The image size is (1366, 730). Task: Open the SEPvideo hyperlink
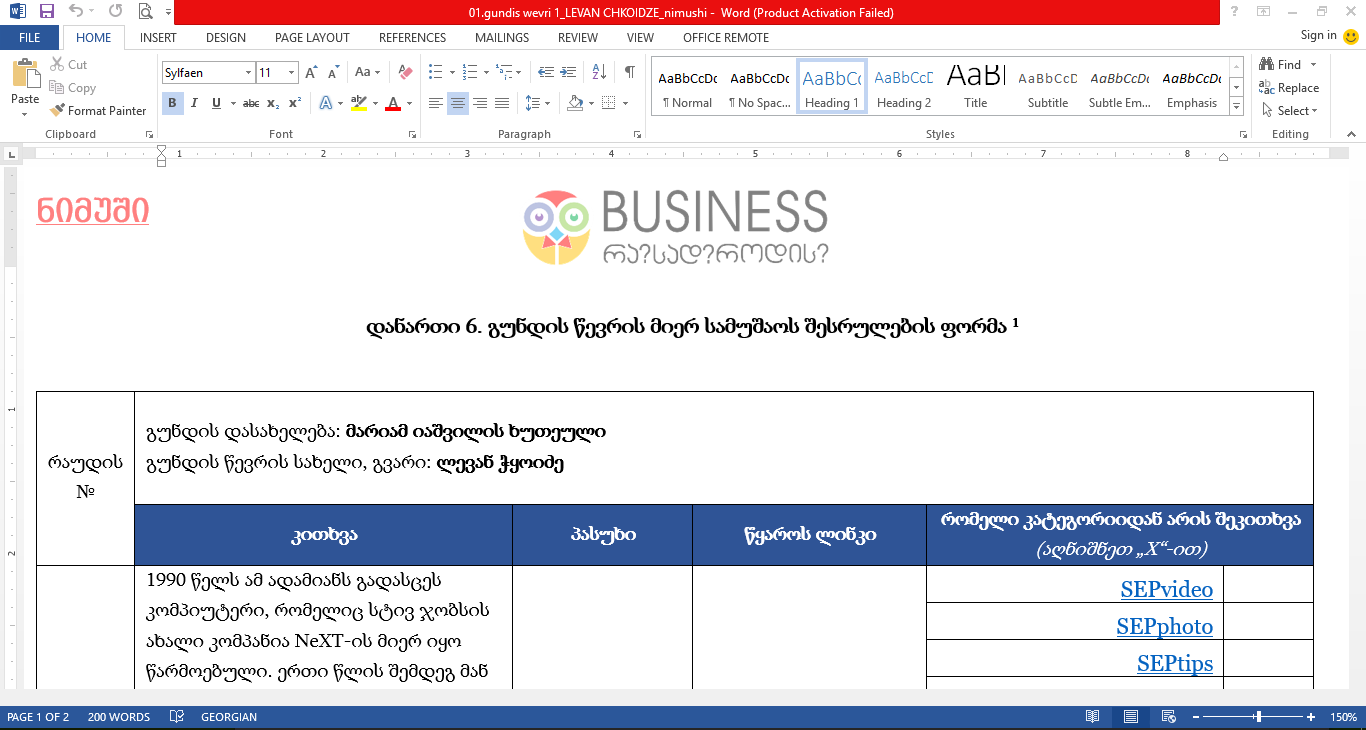coord(1166,590)
